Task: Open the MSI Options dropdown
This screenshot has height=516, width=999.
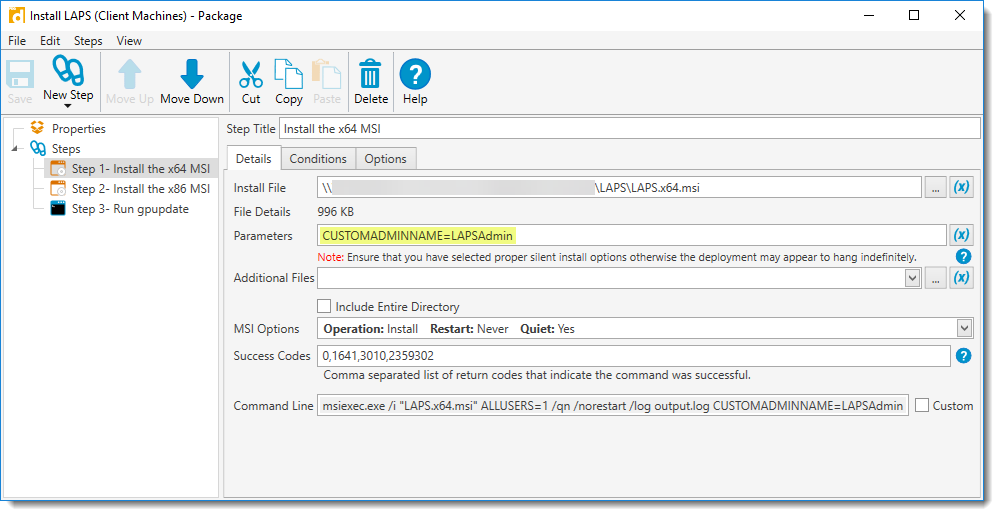Action: point(964,328)
